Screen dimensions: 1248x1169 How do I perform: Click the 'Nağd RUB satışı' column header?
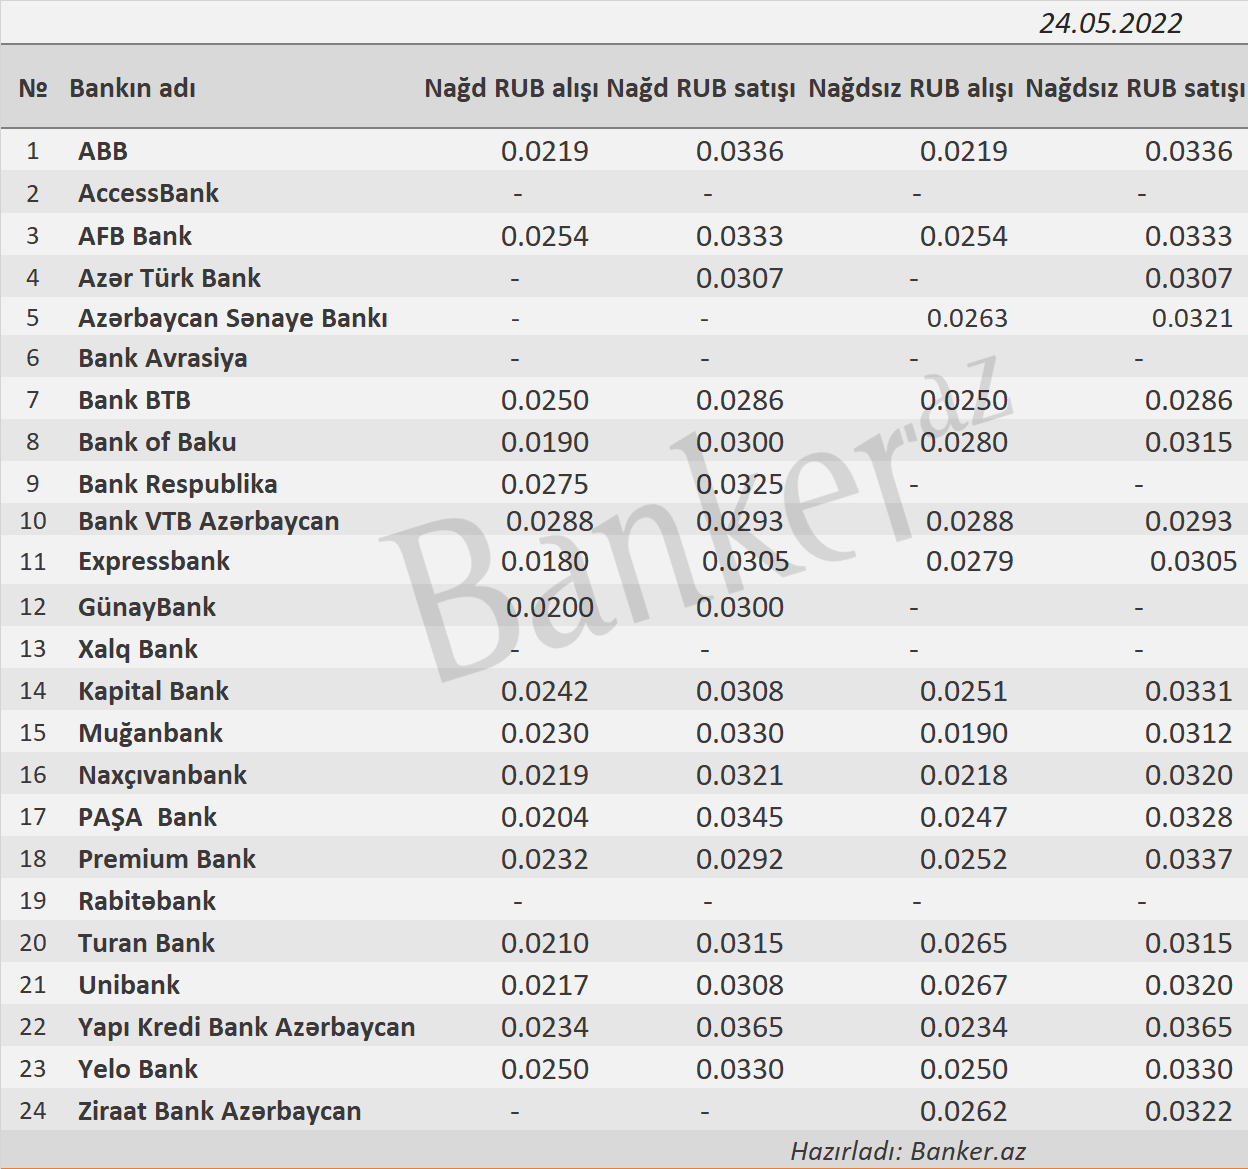[x=701, y=88]
